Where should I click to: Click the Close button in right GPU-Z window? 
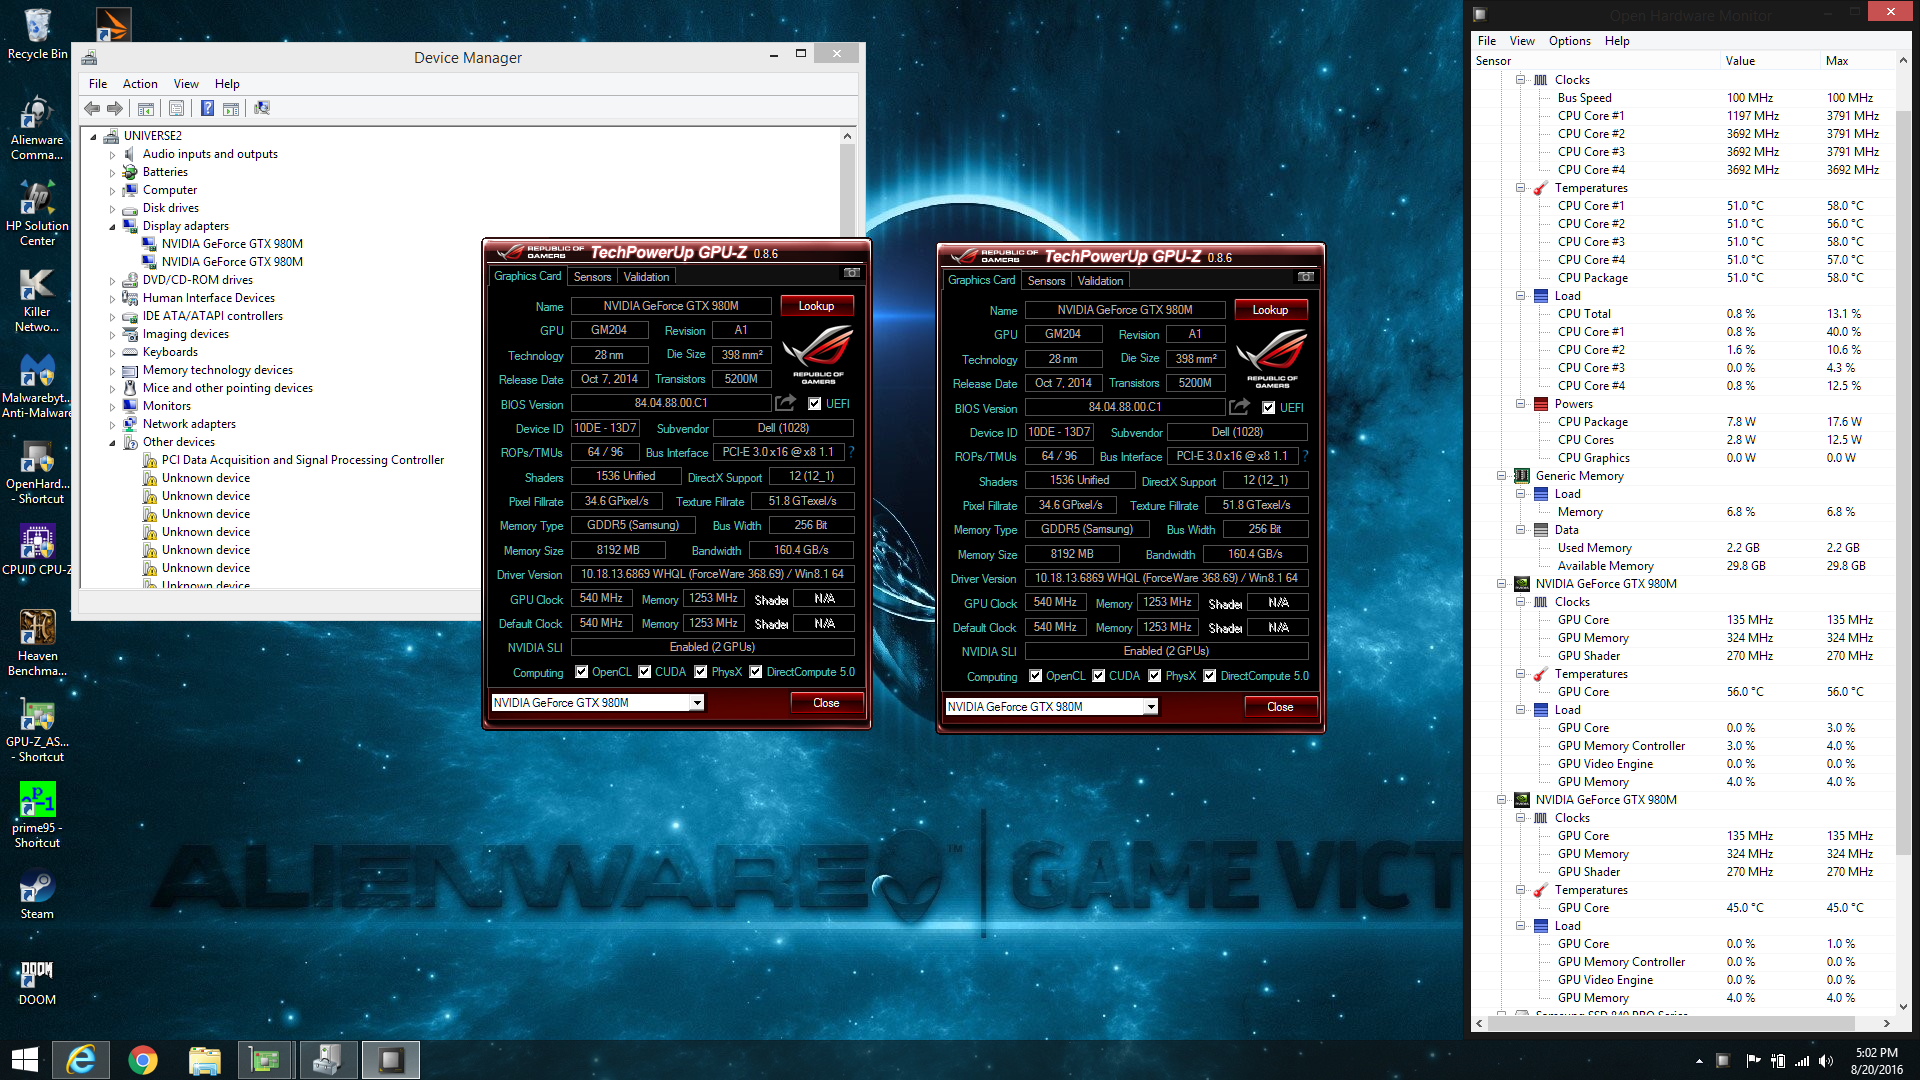click(1280, 707)
